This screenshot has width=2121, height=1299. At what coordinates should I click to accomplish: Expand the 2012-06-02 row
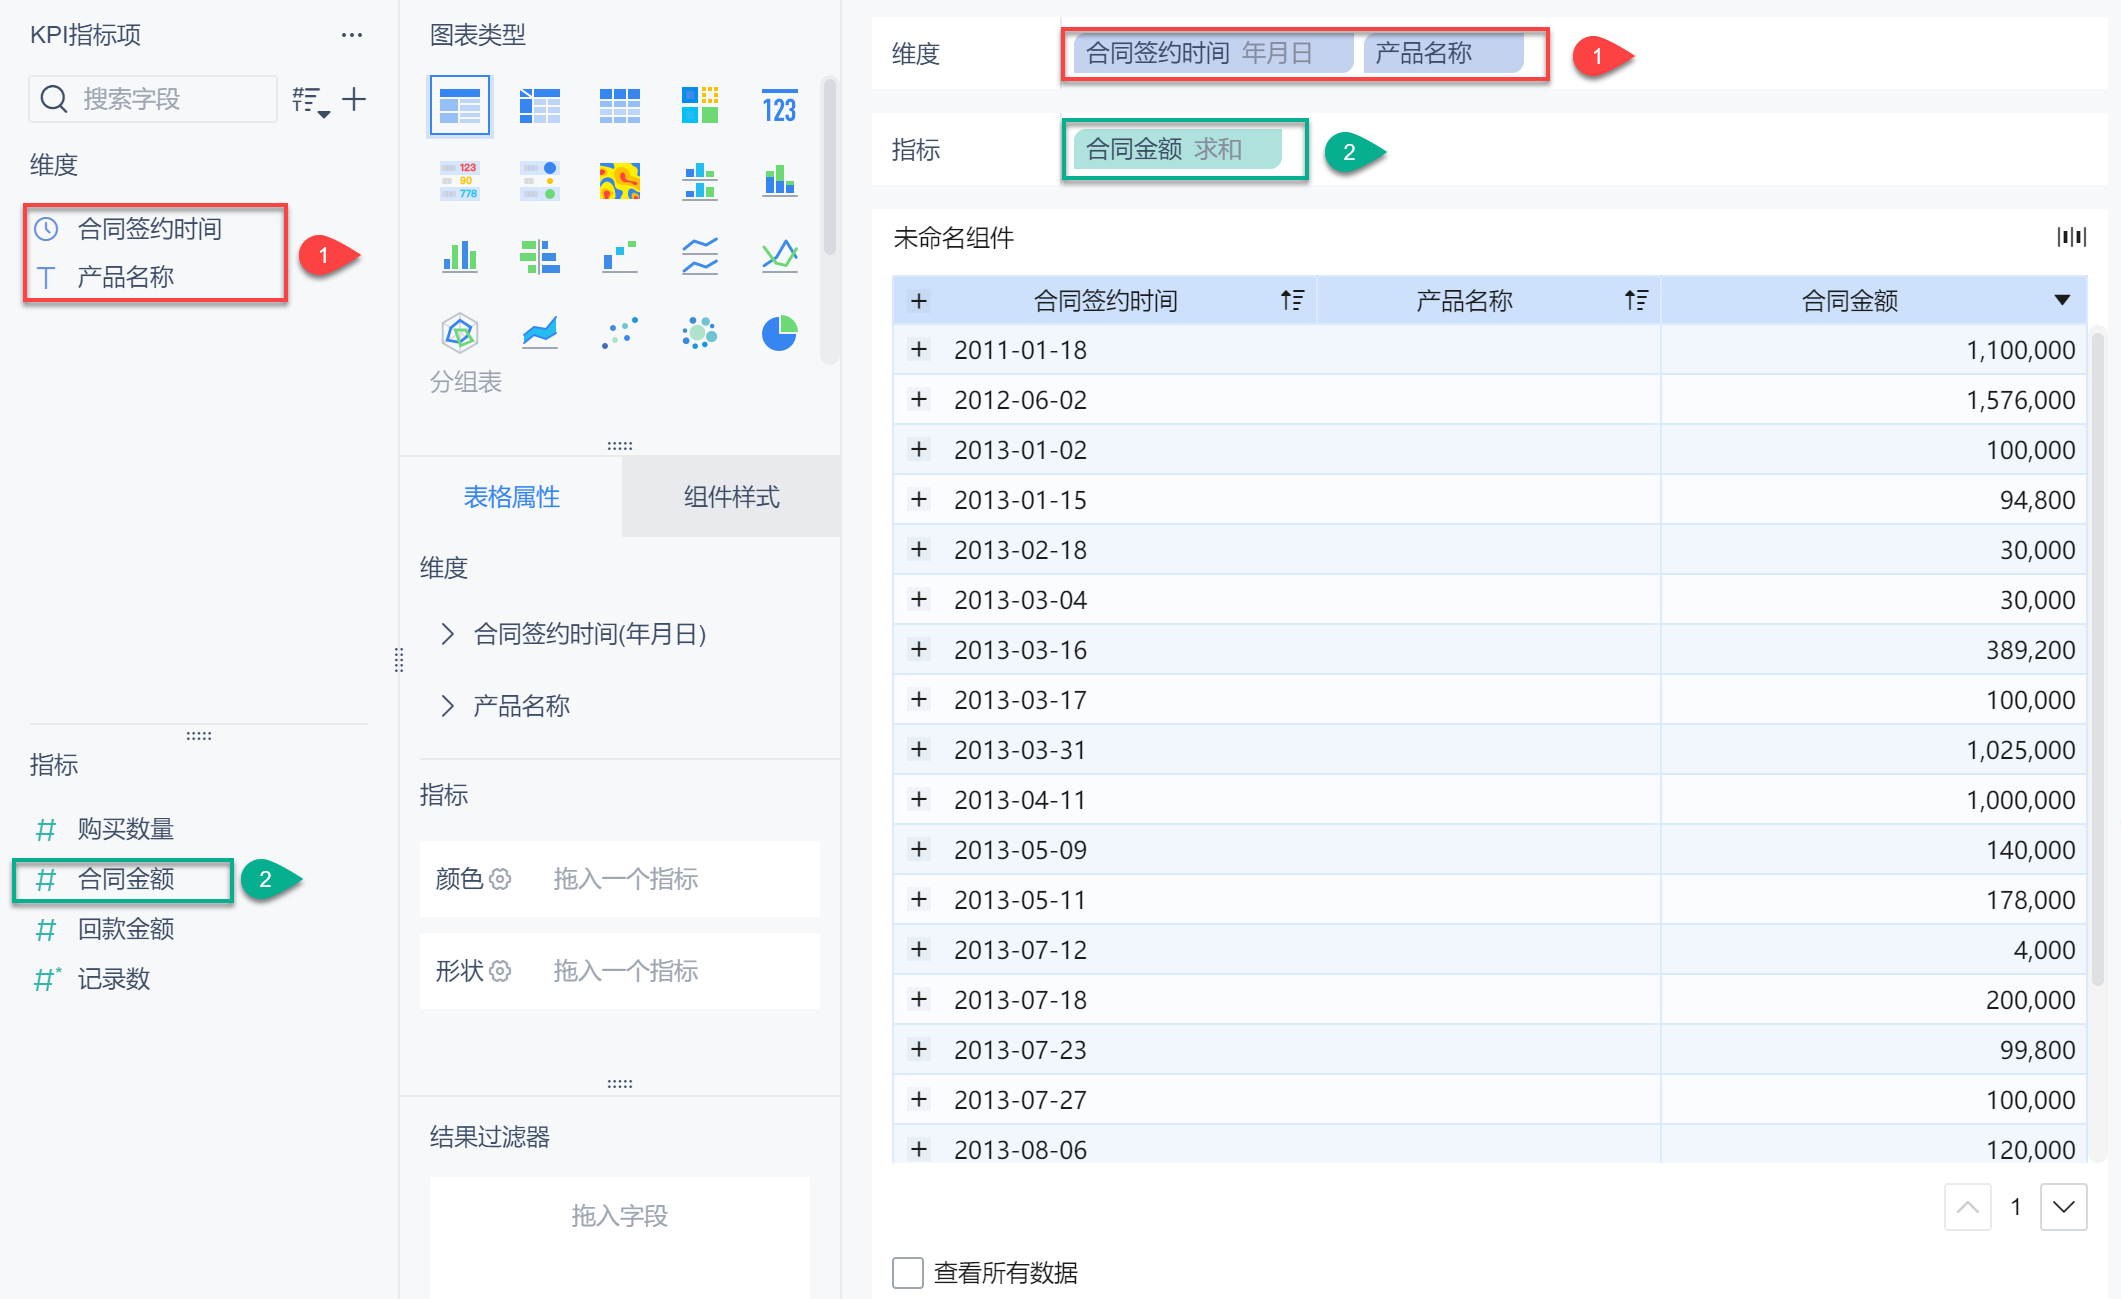(x=919, y=400)
